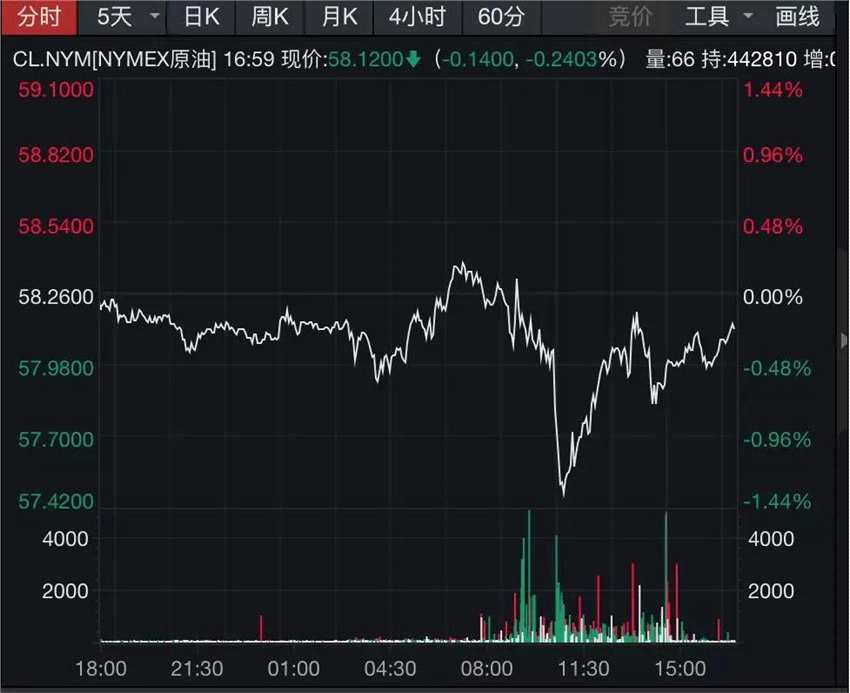Click the -1.44% green axis label
This screenshot has height=693, width=850.
tap(777, 501)
